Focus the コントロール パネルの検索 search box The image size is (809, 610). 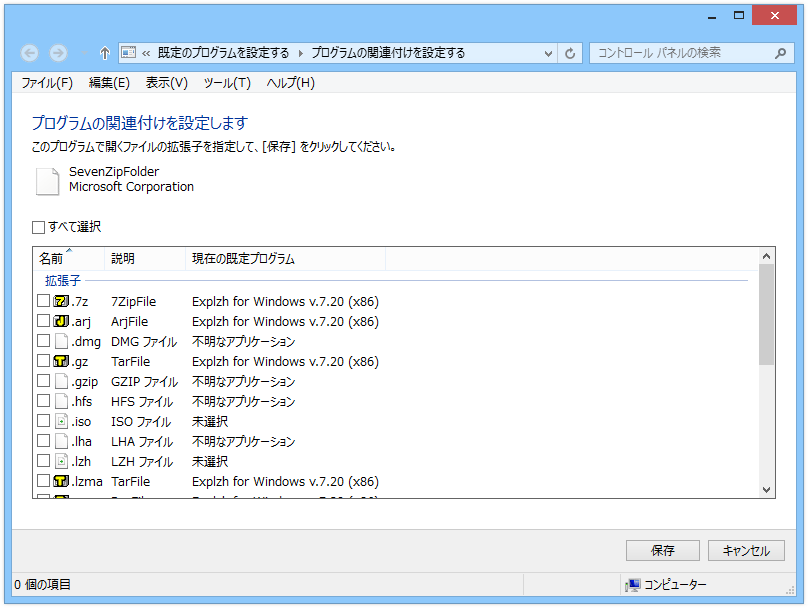click(x=690, y=53)
